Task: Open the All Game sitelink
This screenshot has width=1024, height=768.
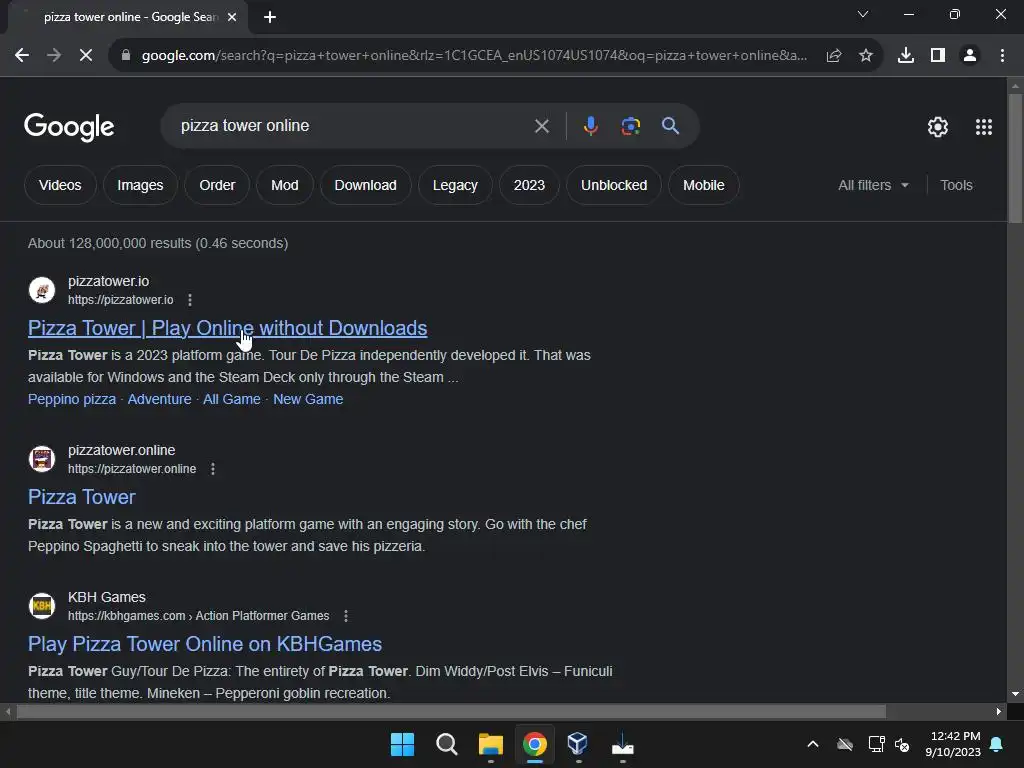Action: point(232,399)
